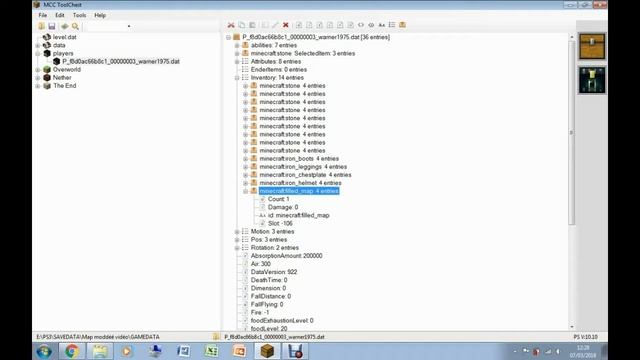This screenshot has height=360, width=640.
Task: Select the 'Damage: 0' tag
Action: (283, 207)
